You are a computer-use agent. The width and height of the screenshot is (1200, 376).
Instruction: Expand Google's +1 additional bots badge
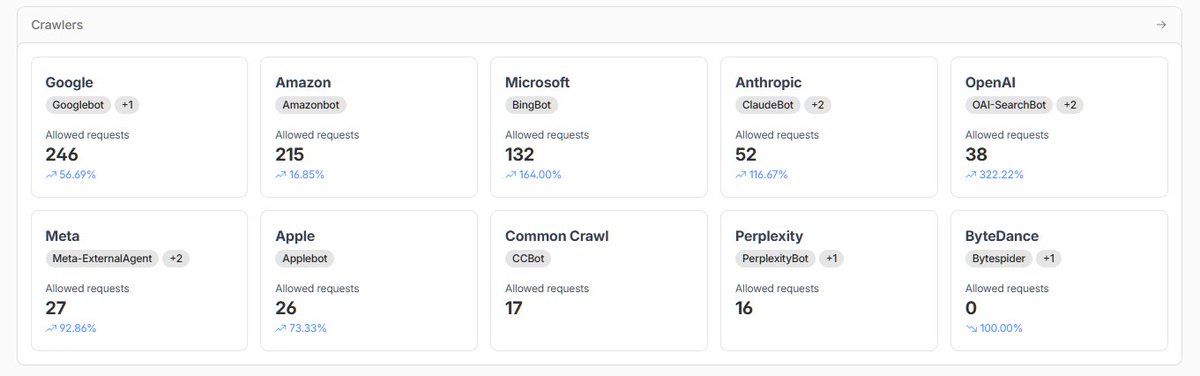[128, 104]
